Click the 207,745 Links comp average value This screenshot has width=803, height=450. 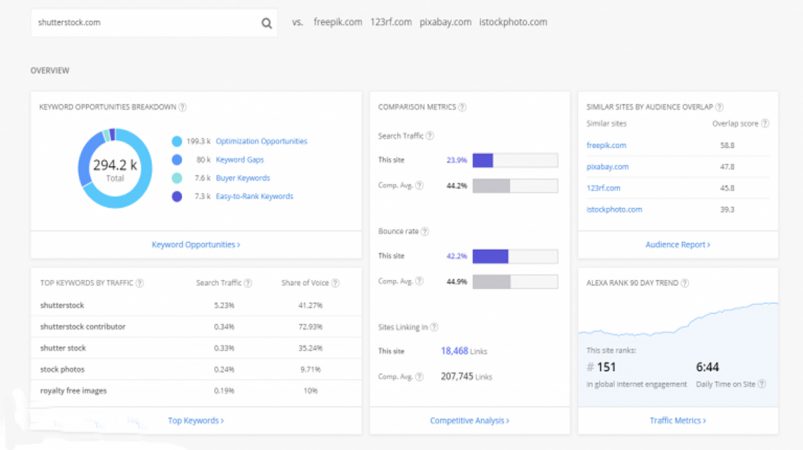[x=466, y=377]
